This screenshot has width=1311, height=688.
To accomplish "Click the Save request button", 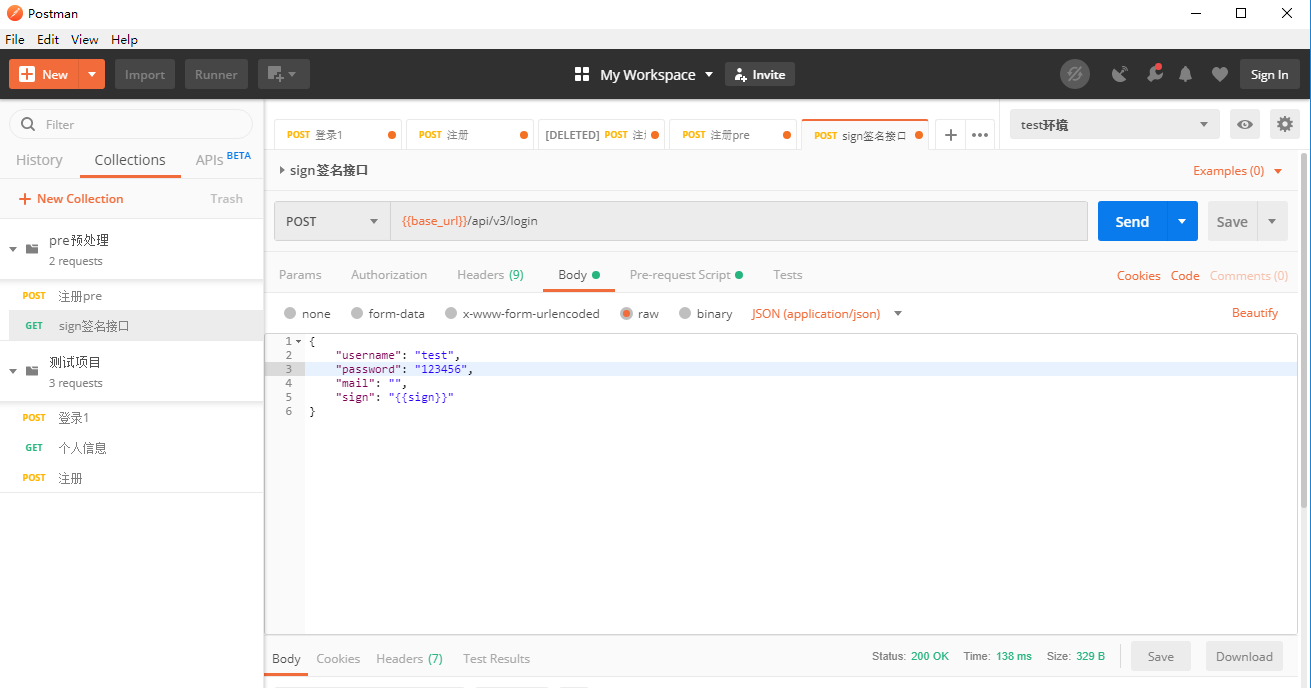I will pos(1232,221).
